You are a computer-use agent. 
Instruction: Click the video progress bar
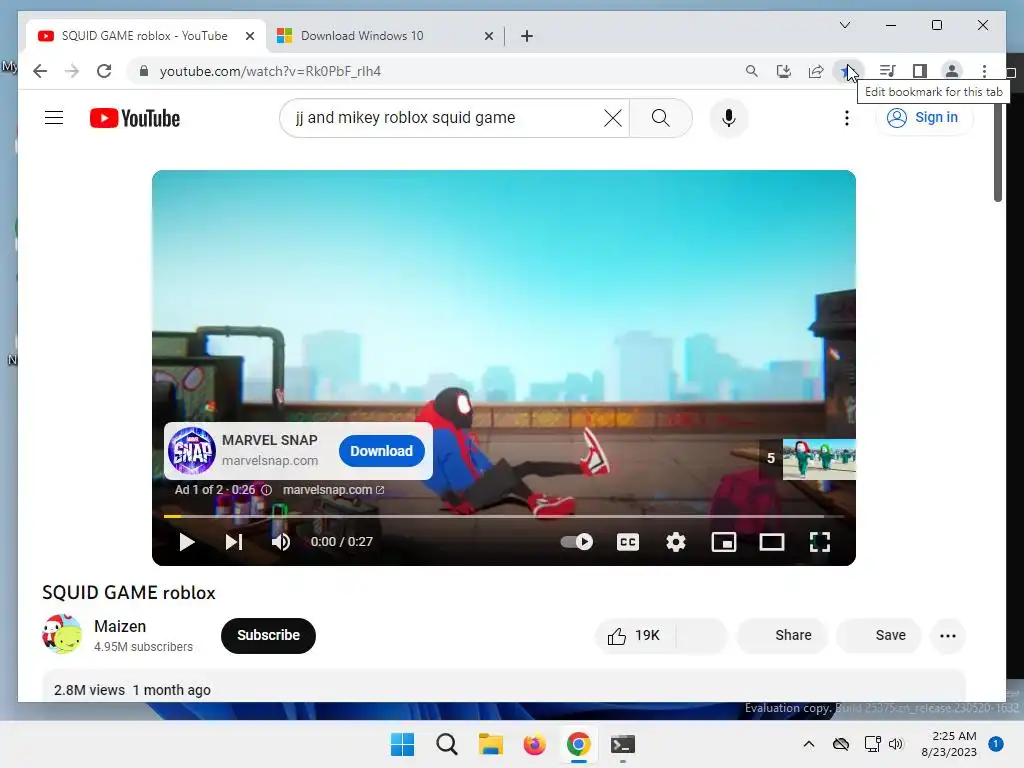pos(504,517)
